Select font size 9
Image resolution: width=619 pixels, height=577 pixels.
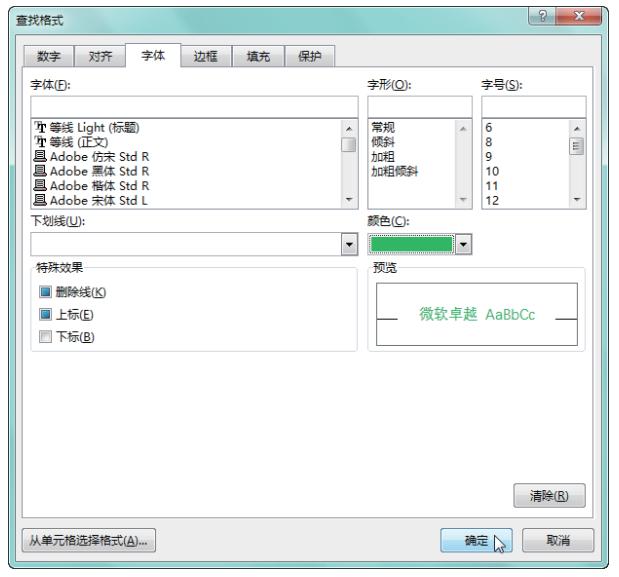point(489,157)
